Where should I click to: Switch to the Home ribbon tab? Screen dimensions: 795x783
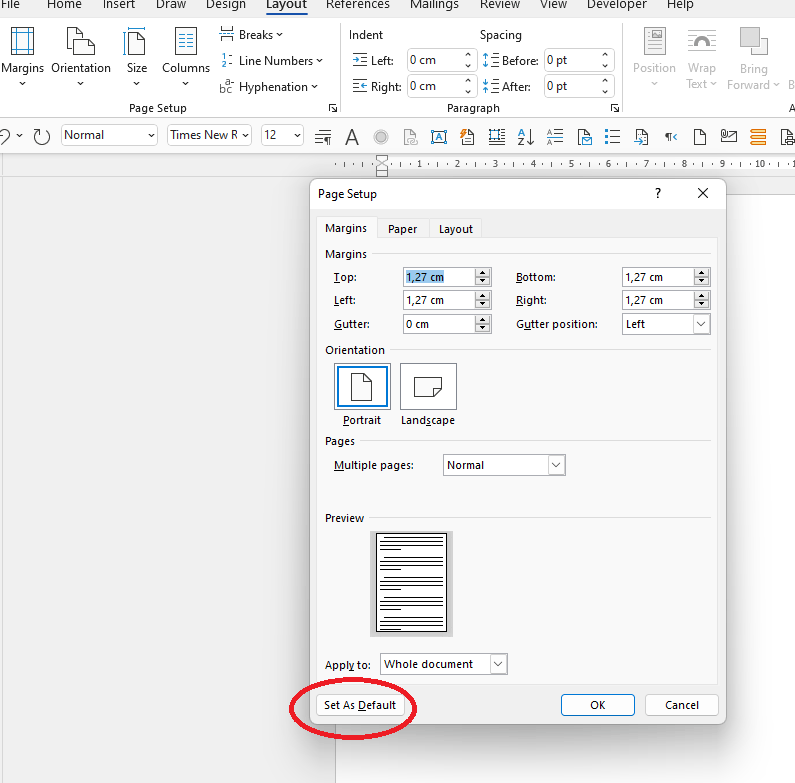coord(64,5)
